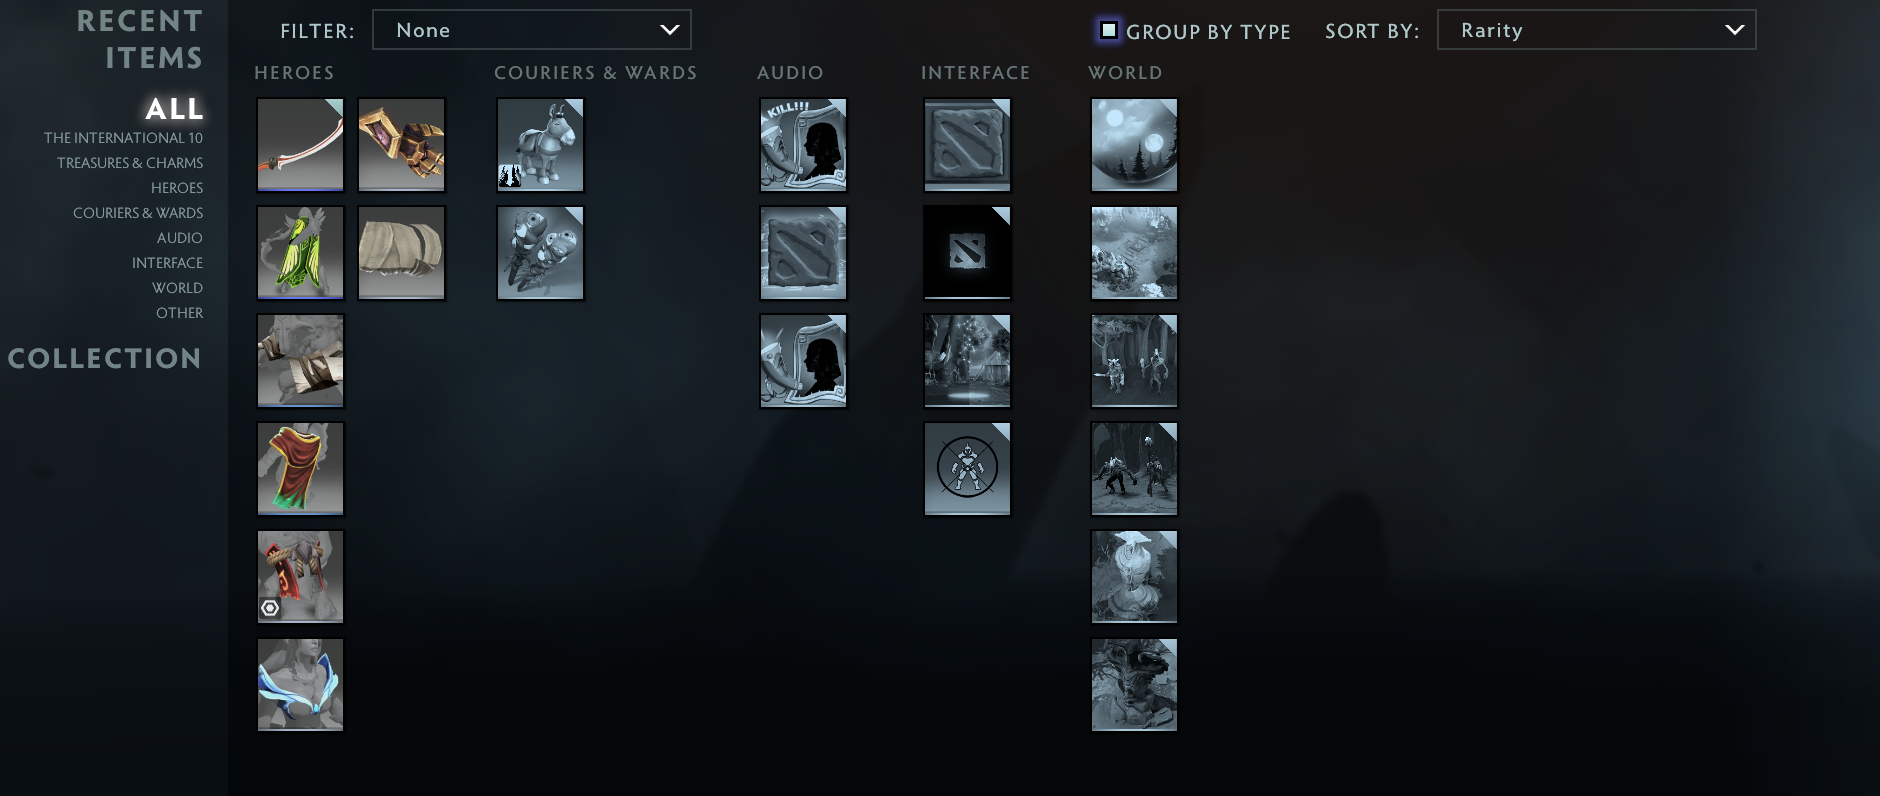Image resolution: width=1880 pixels, height=796 pixels.
Task: Open the Treasures & Charms category
Action: [130, 163]
